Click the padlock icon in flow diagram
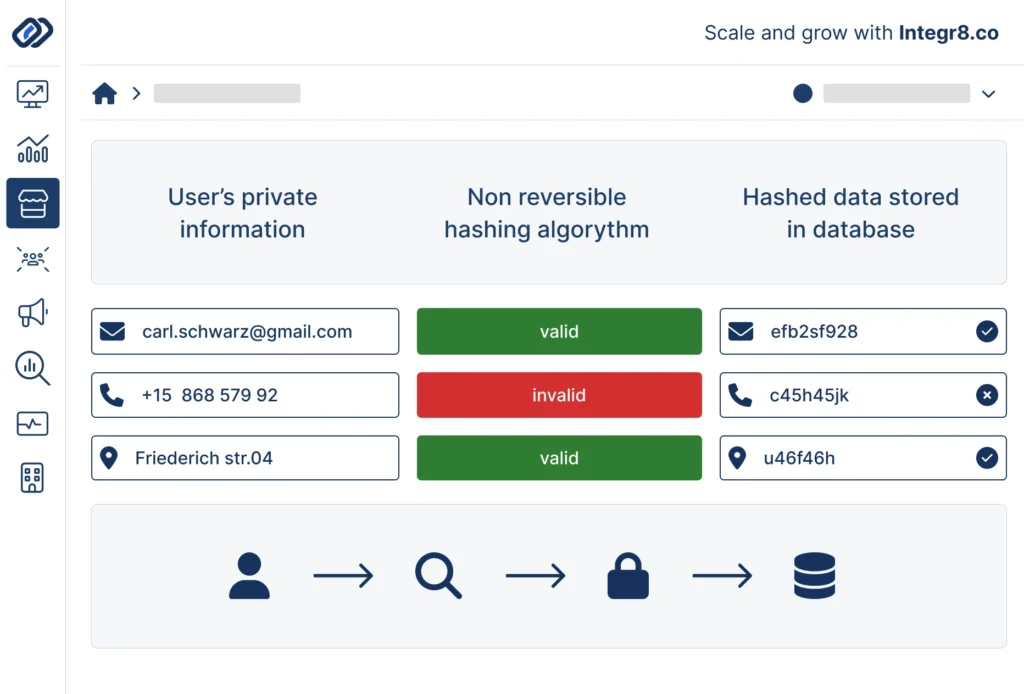The height and width of the screenshot is (694, 1024). 628,576
